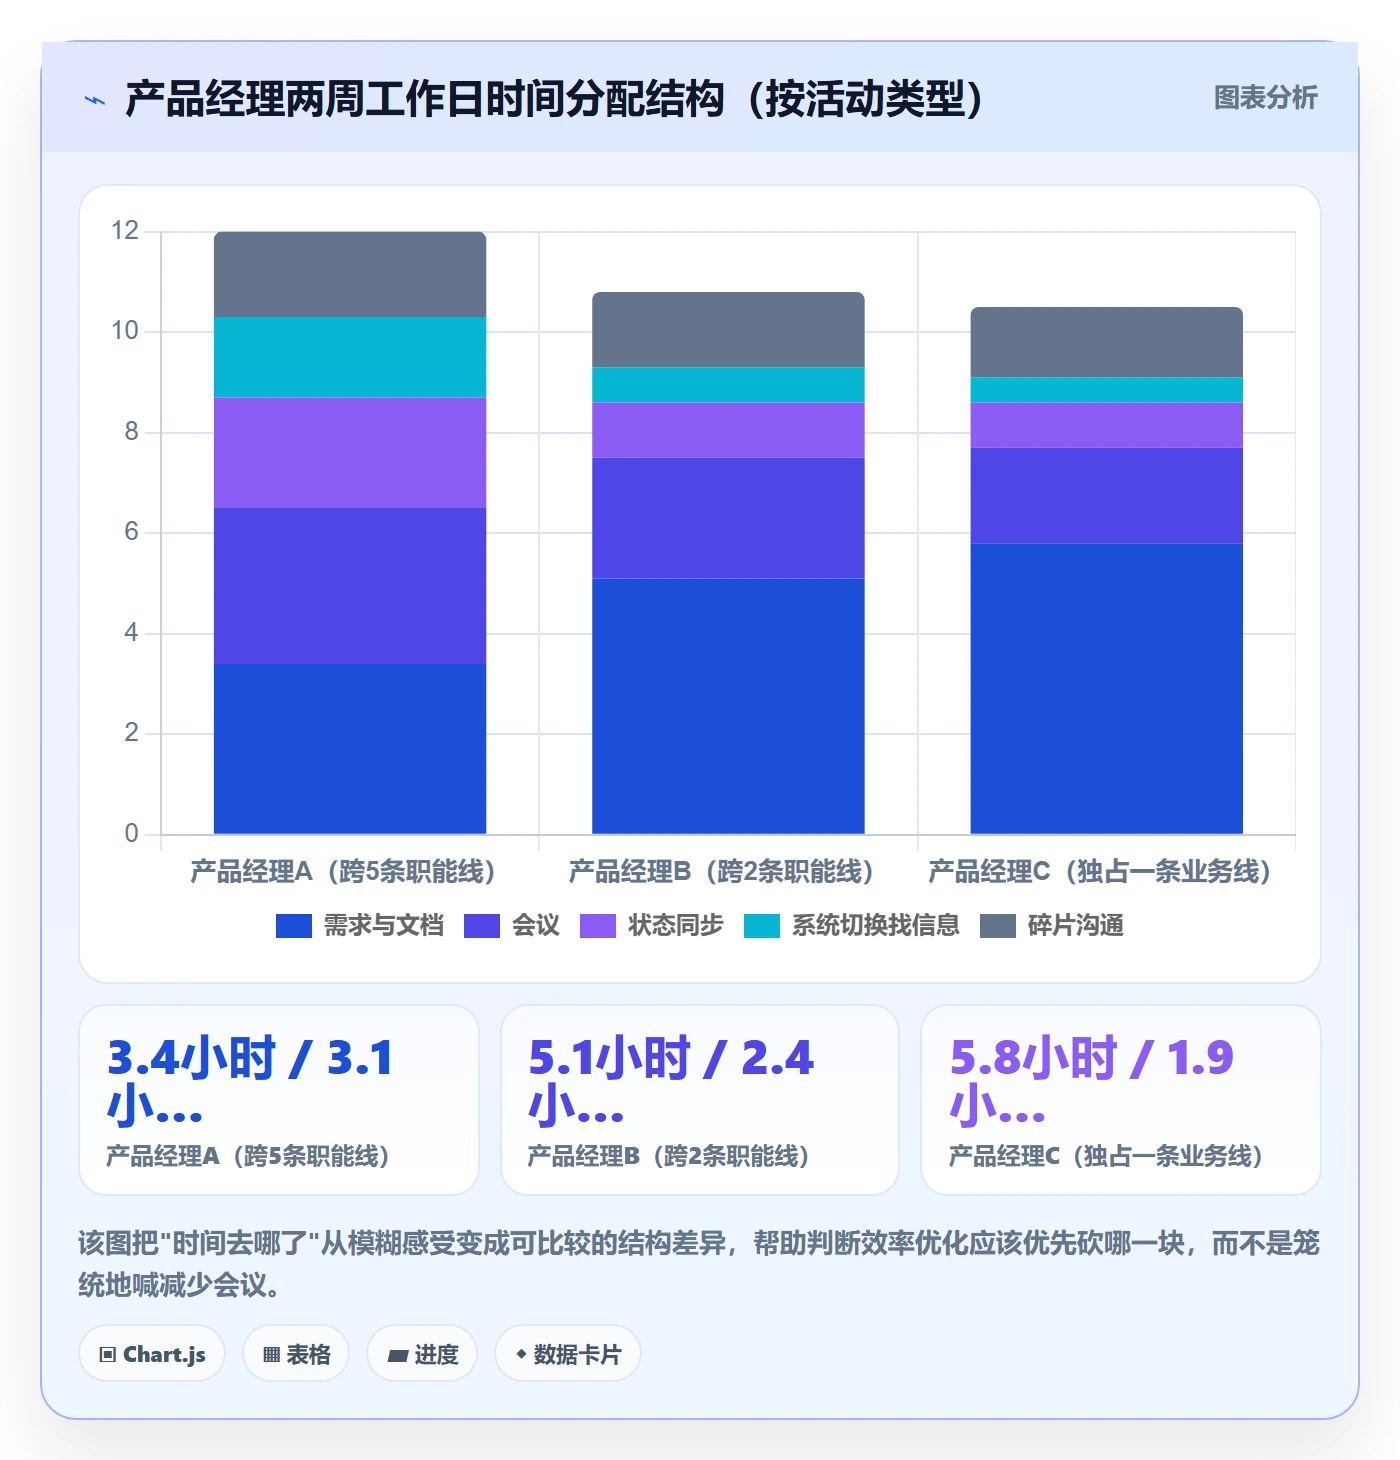The image size is (1400, 1460).
Task: Click the stat value starting 5.8小时 / 1.9
Action: pos(1092,1082)
